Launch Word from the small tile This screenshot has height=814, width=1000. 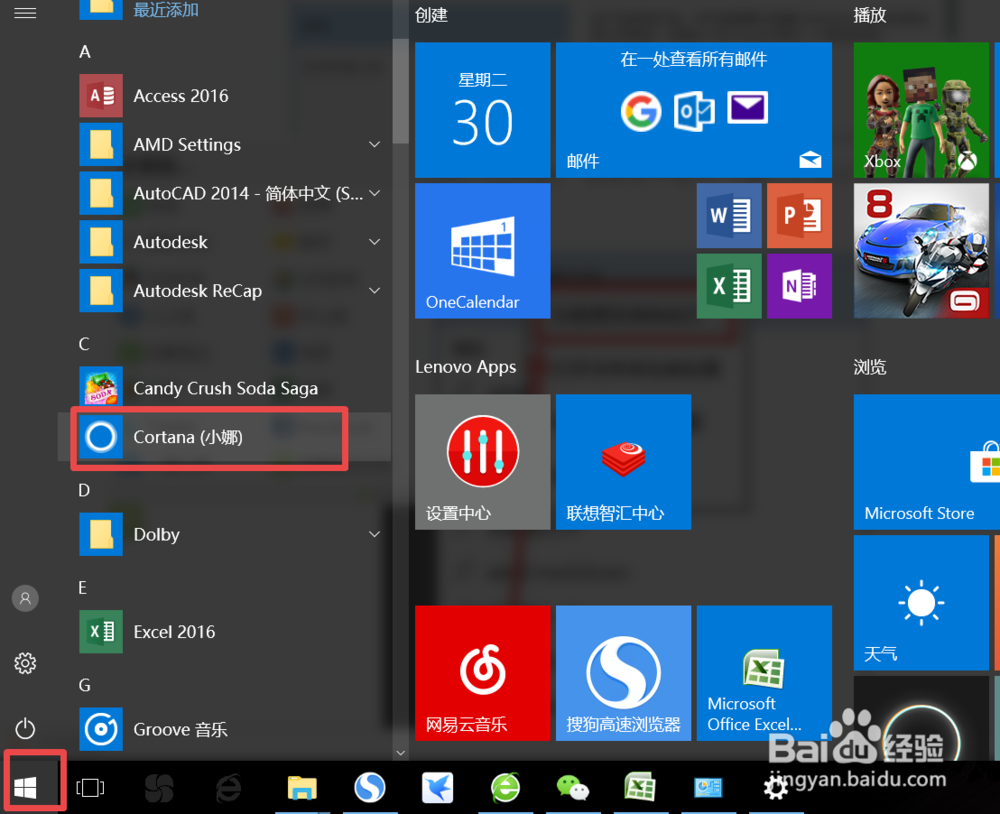point(729,216)
